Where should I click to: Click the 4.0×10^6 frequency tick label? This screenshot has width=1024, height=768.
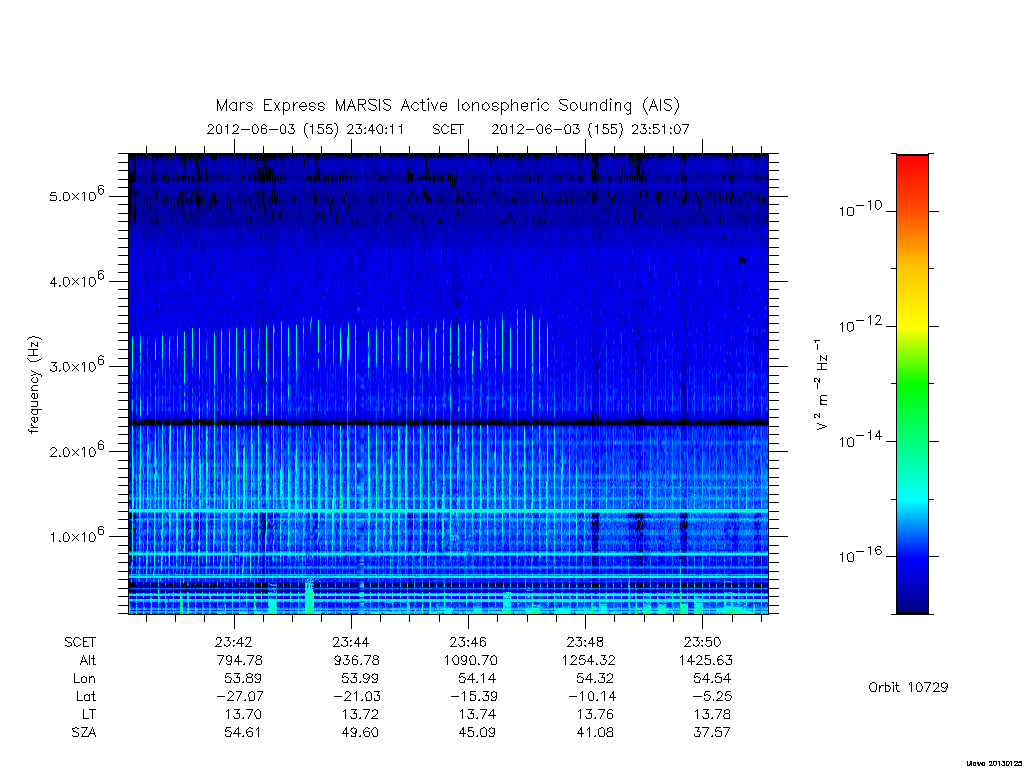pos(76,280)
